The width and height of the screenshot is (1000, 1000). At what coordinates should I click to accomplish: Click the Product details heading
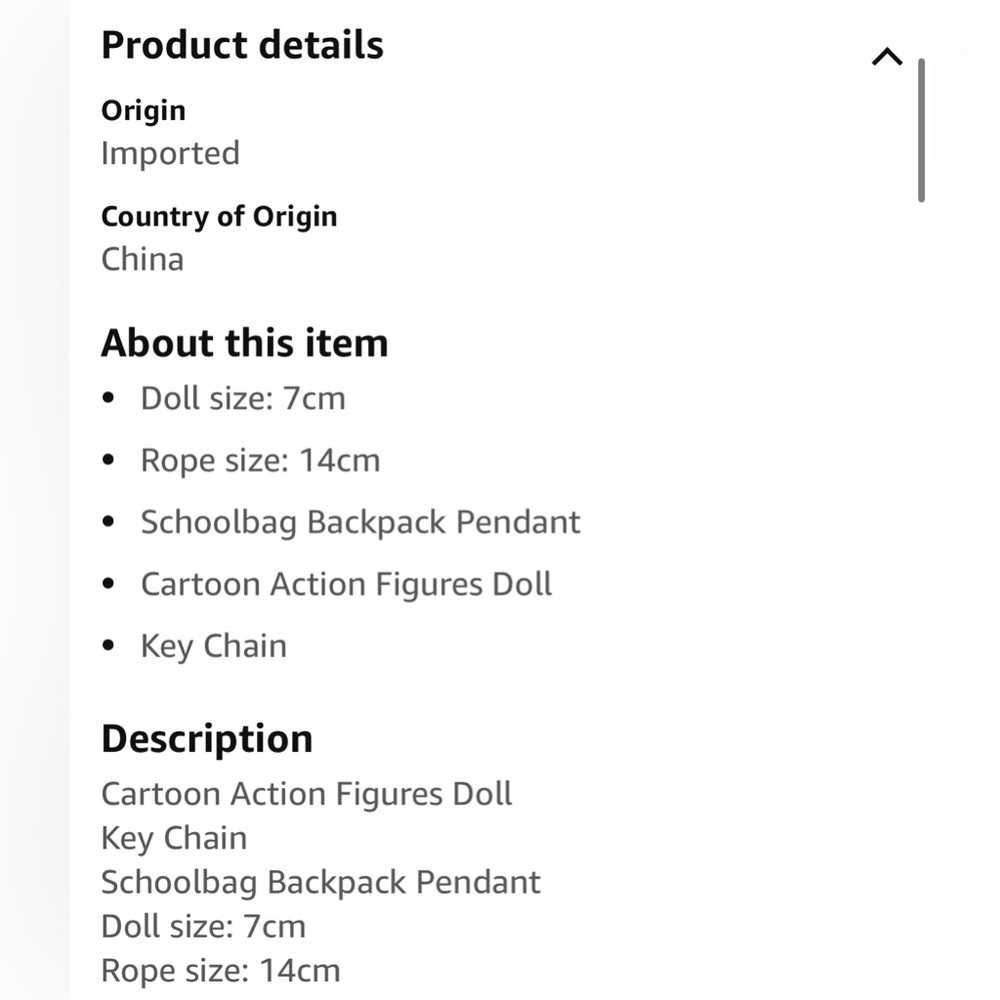point(242,45)
